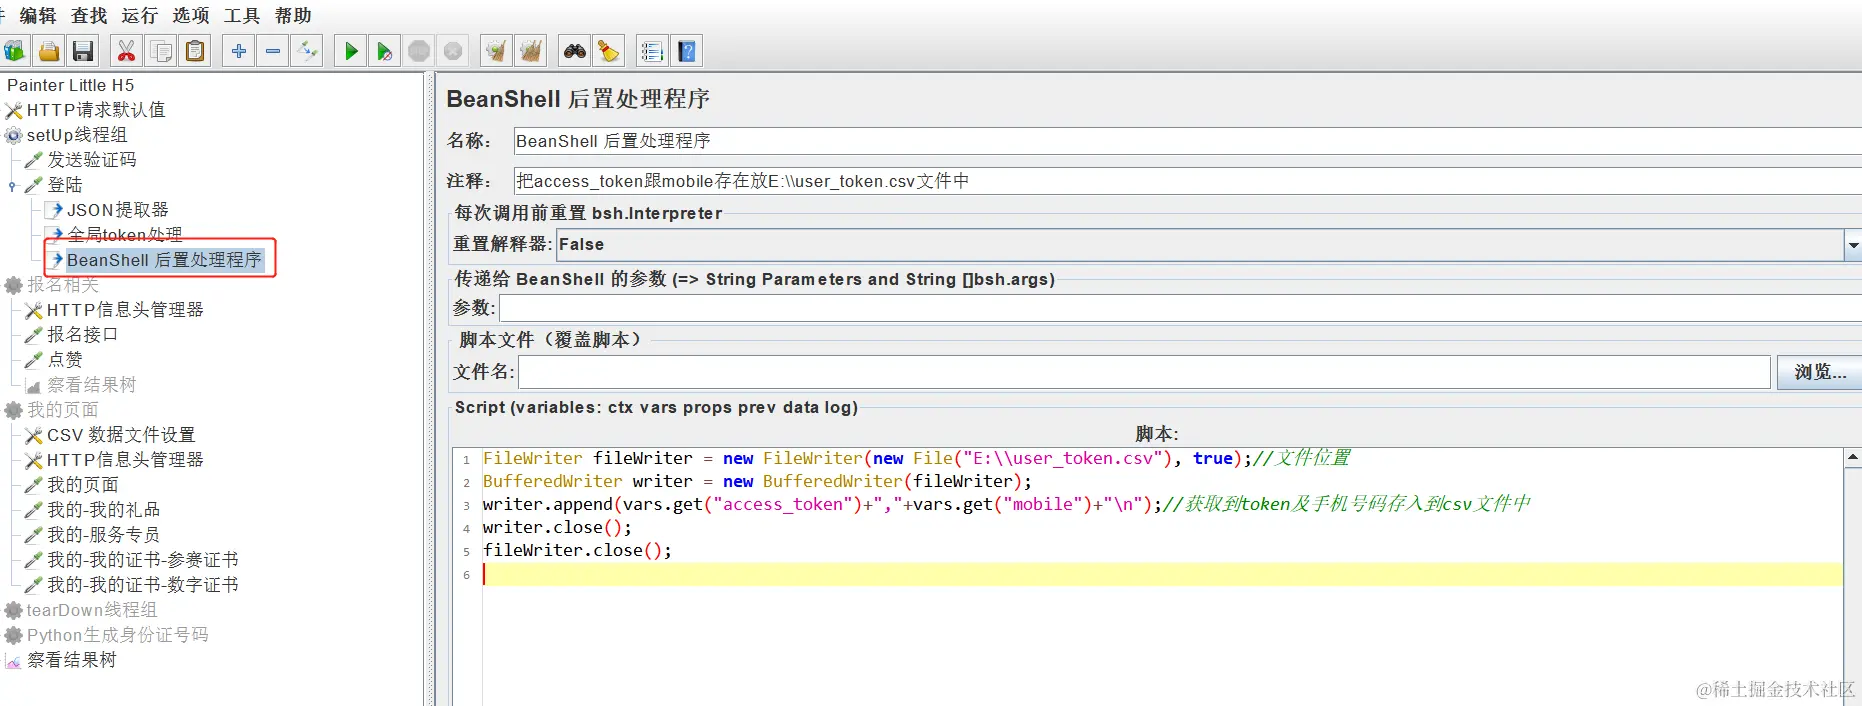1862x706 pixels.
Task: Click the greyed Shutdown icon
Action: (453, 51)
